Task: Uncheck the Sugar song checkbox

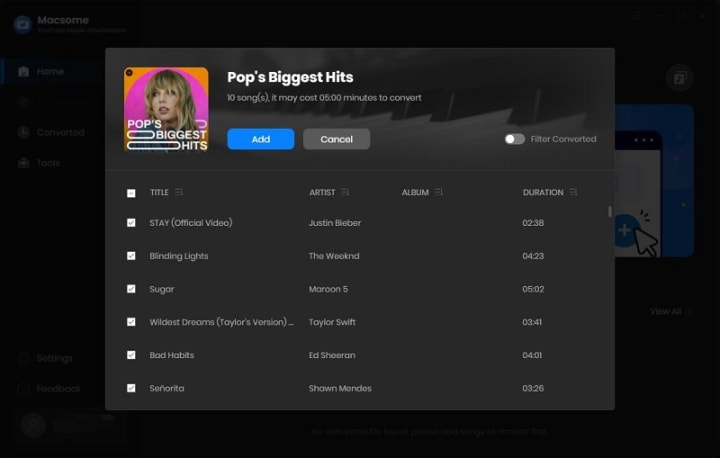Action: click(131, 289)
